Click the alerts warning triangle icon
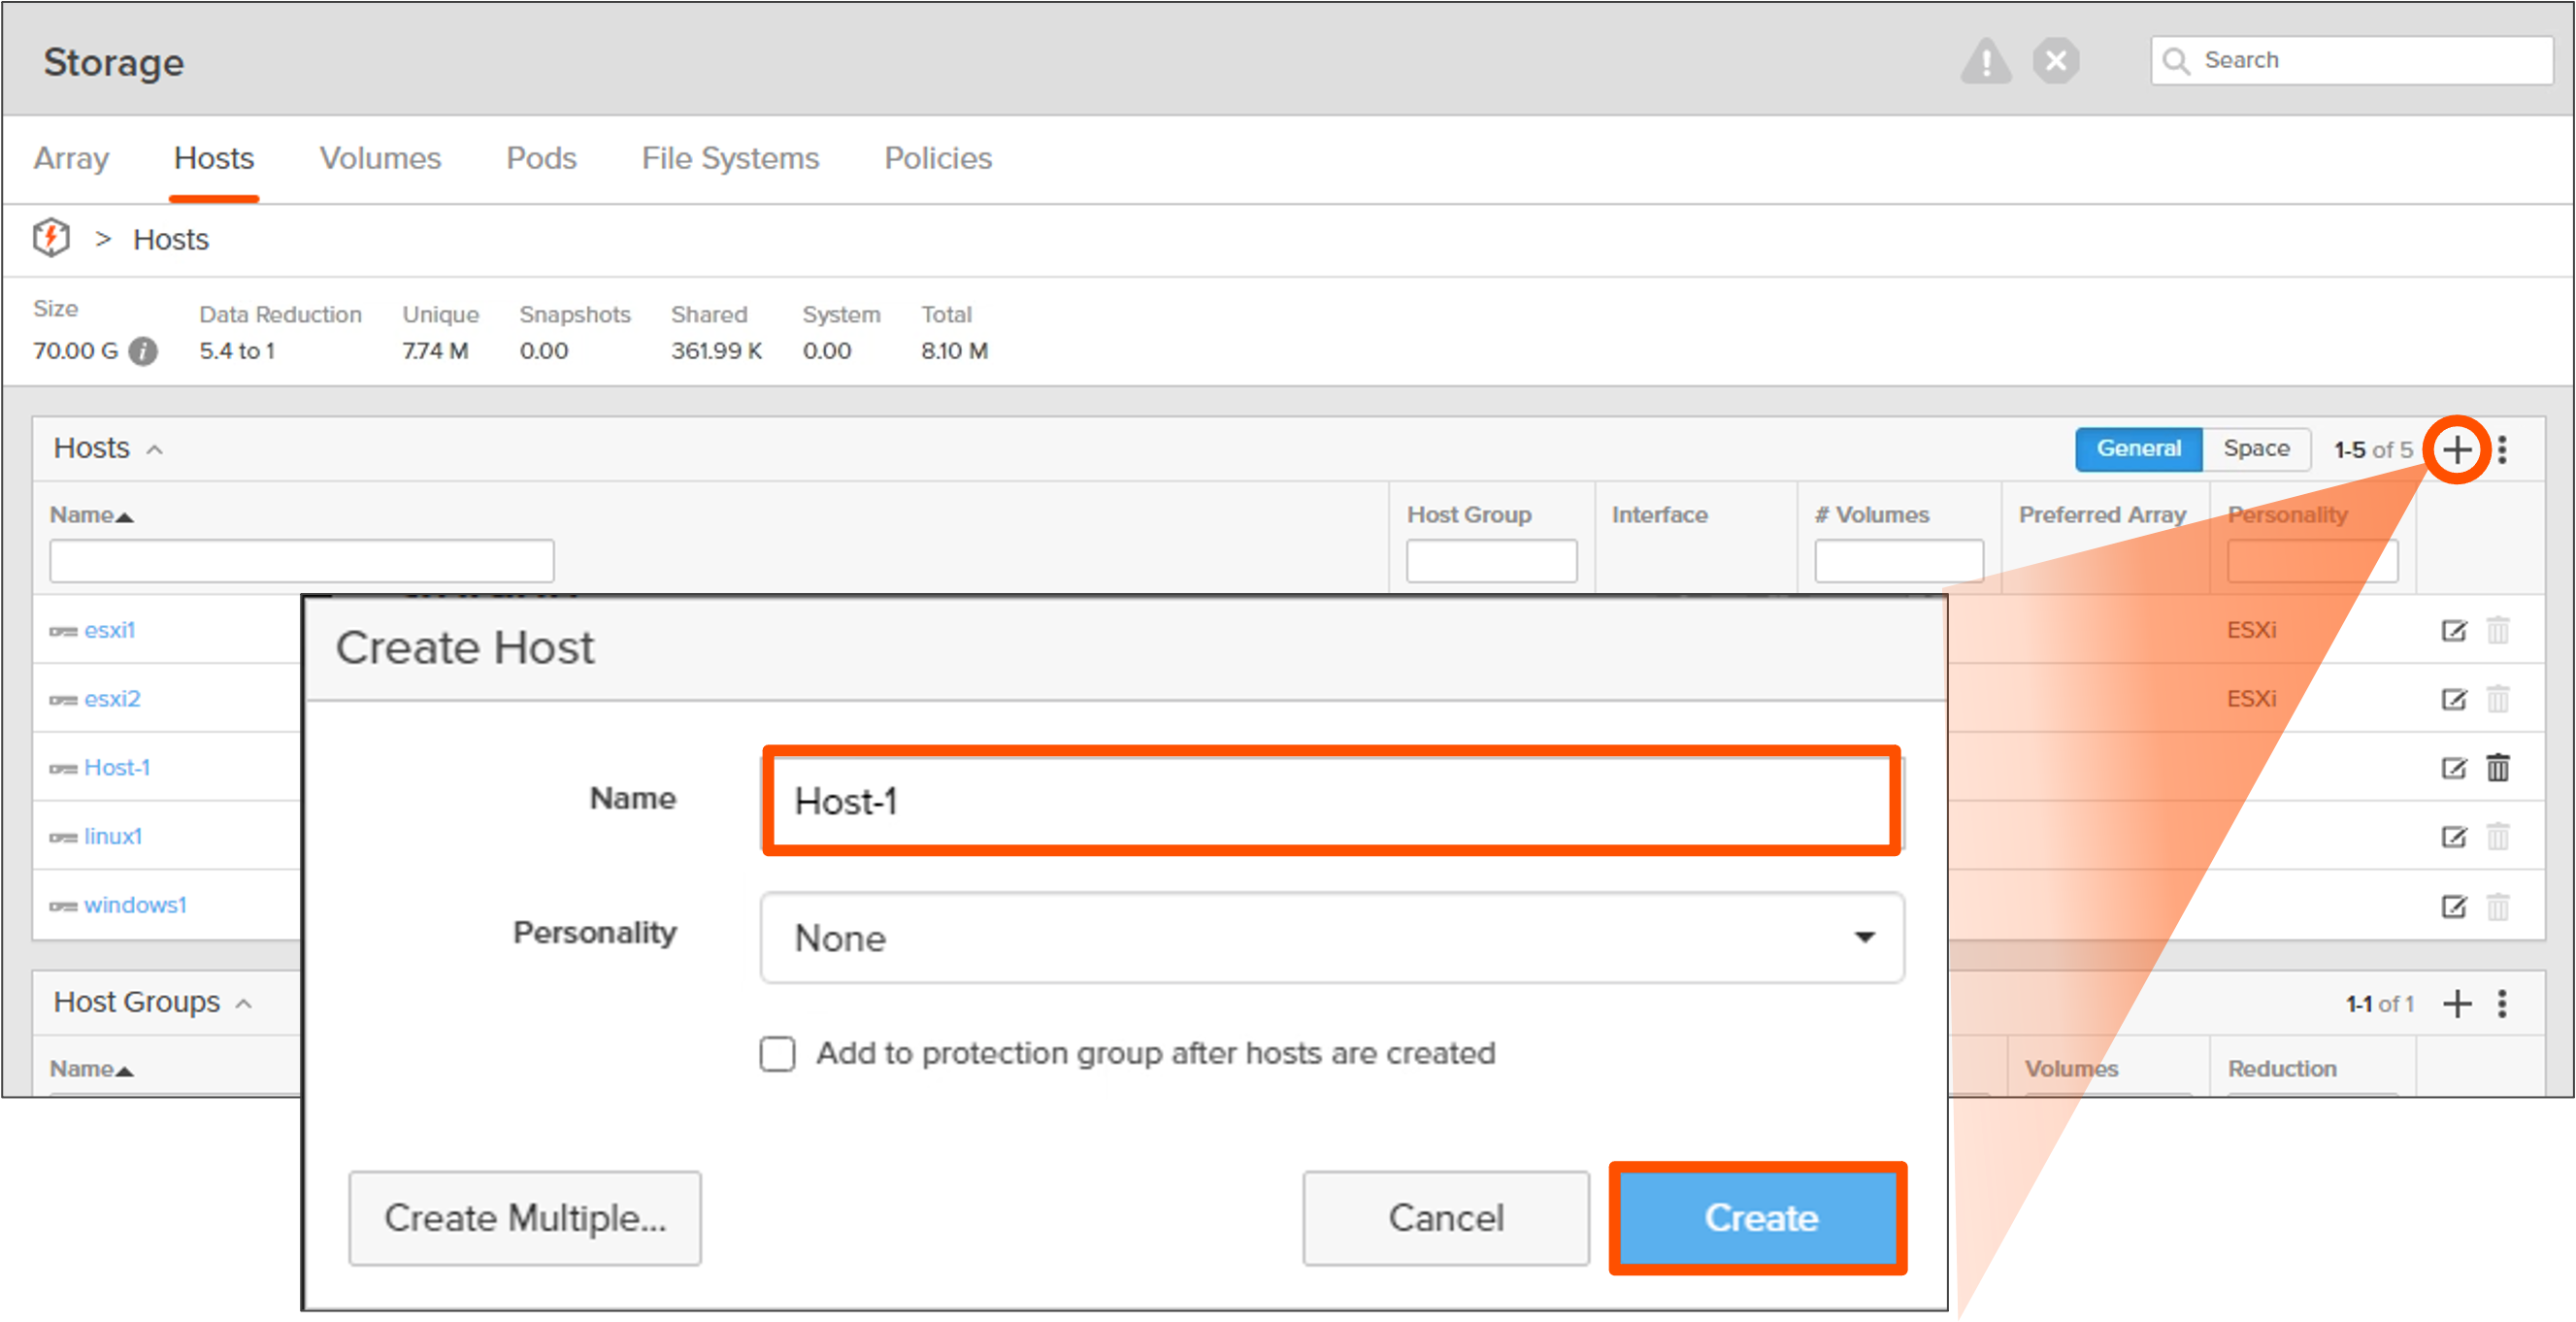This screenshot has height=1322, width=2576. 1985,61
